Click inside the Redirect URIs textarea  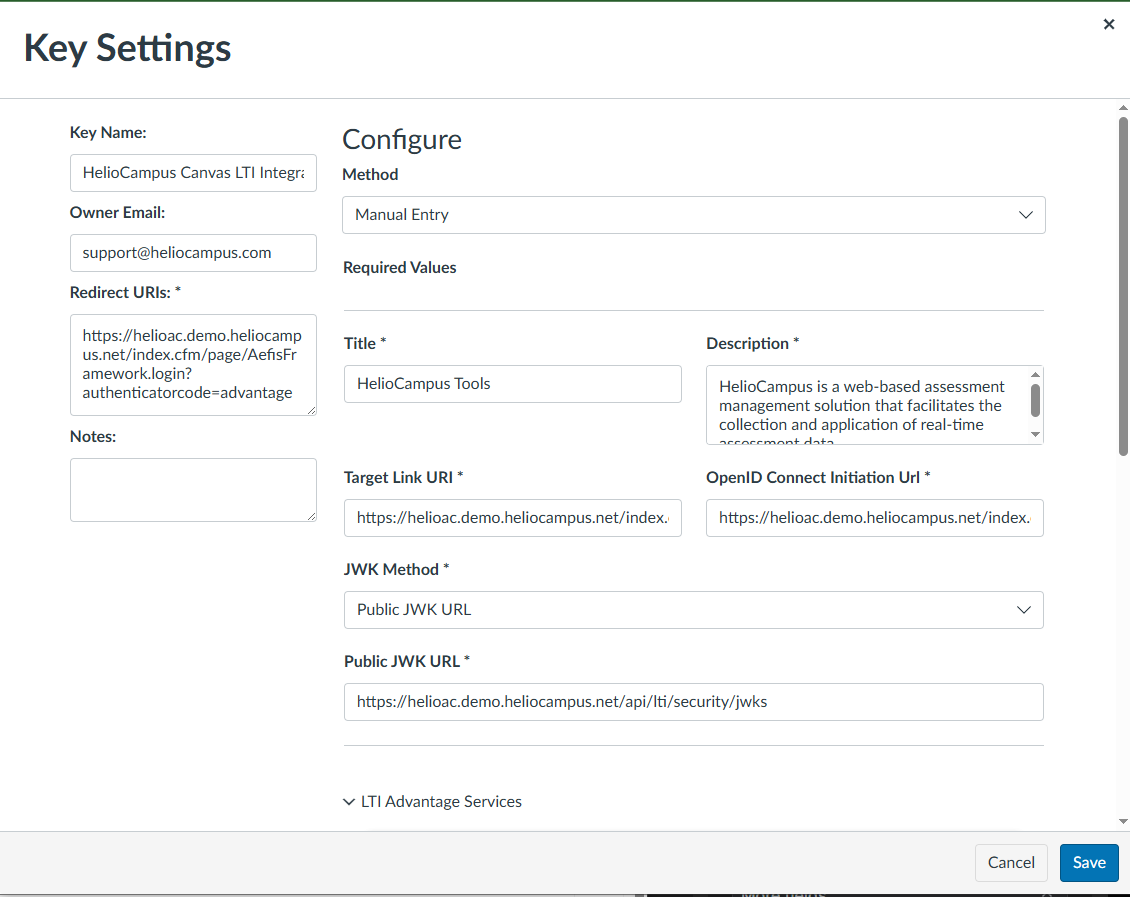tap(193, 364)
